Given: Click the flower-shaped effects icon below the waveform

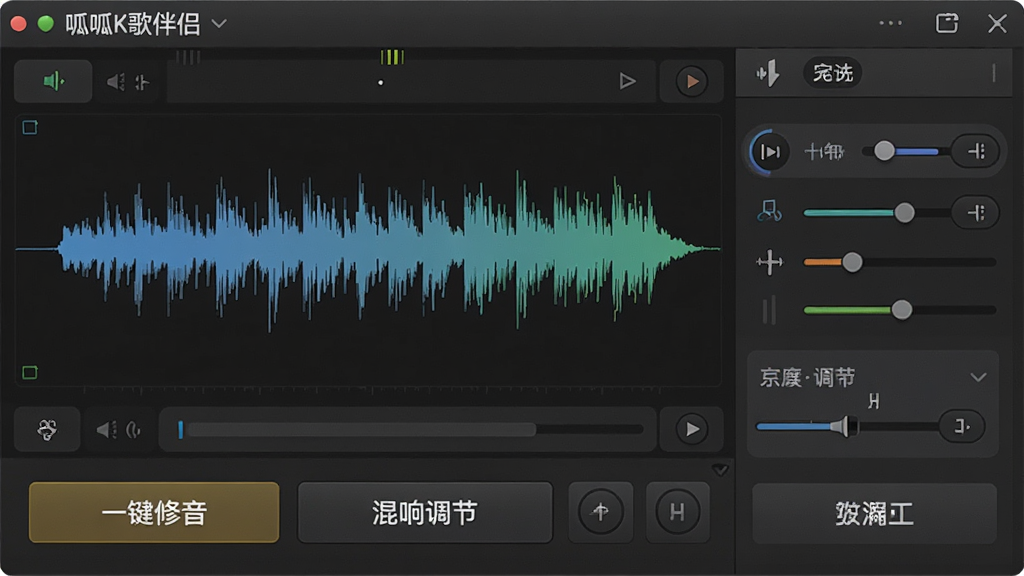Looking at the screenshot, I should (47, 429).
